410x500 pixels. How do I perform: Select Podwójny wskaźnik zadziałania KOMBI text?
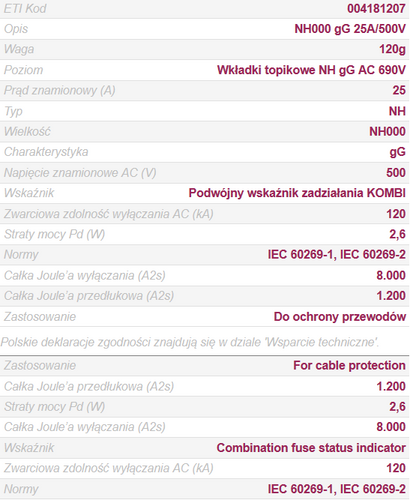(x=297, y=193)
